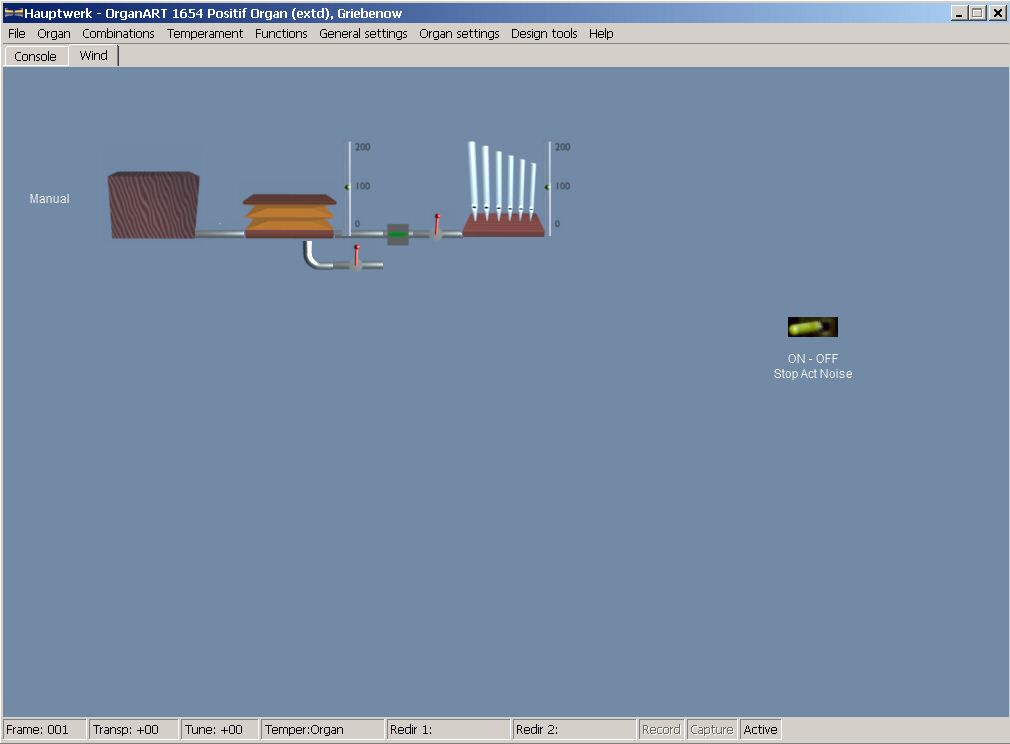Screen dimensions: 1010x744
Task: Click the wooden blower box
Action: point(153,205)
